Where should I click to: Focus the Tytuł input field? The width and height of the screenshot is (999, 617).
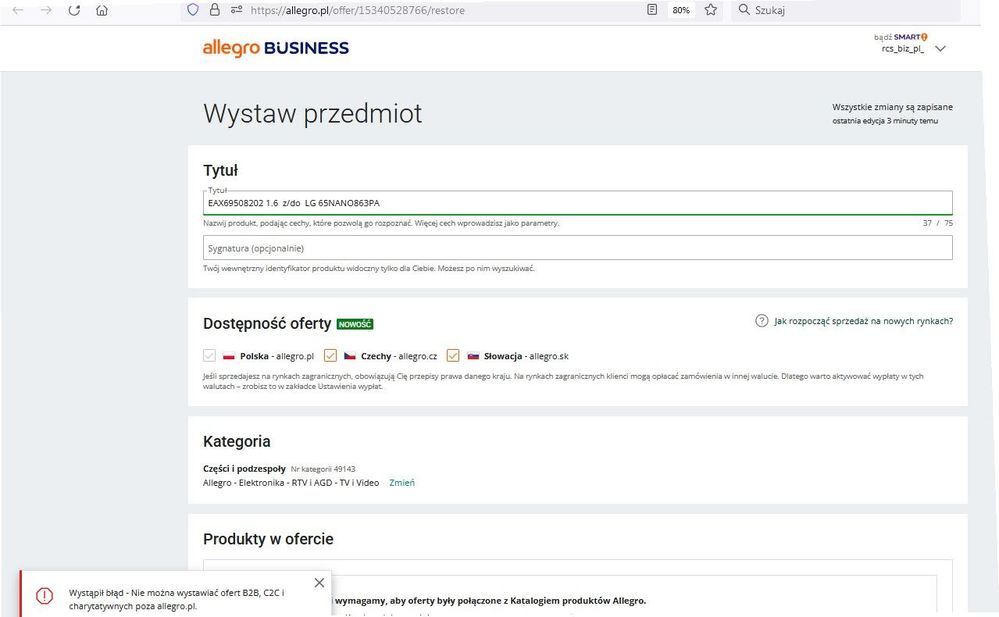point(578,203)
